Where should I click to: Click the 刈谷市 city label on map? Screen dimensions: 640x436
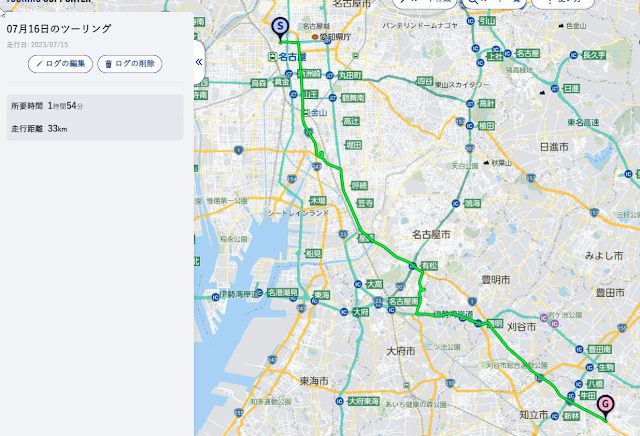click(521, 327)
